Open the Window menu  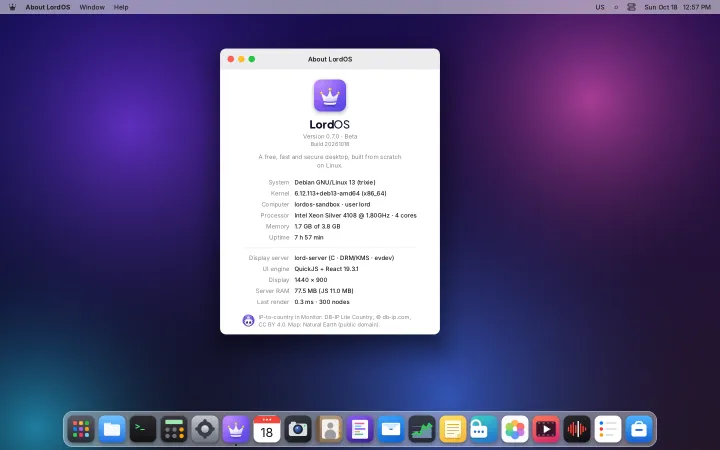(x=92, y=7)
